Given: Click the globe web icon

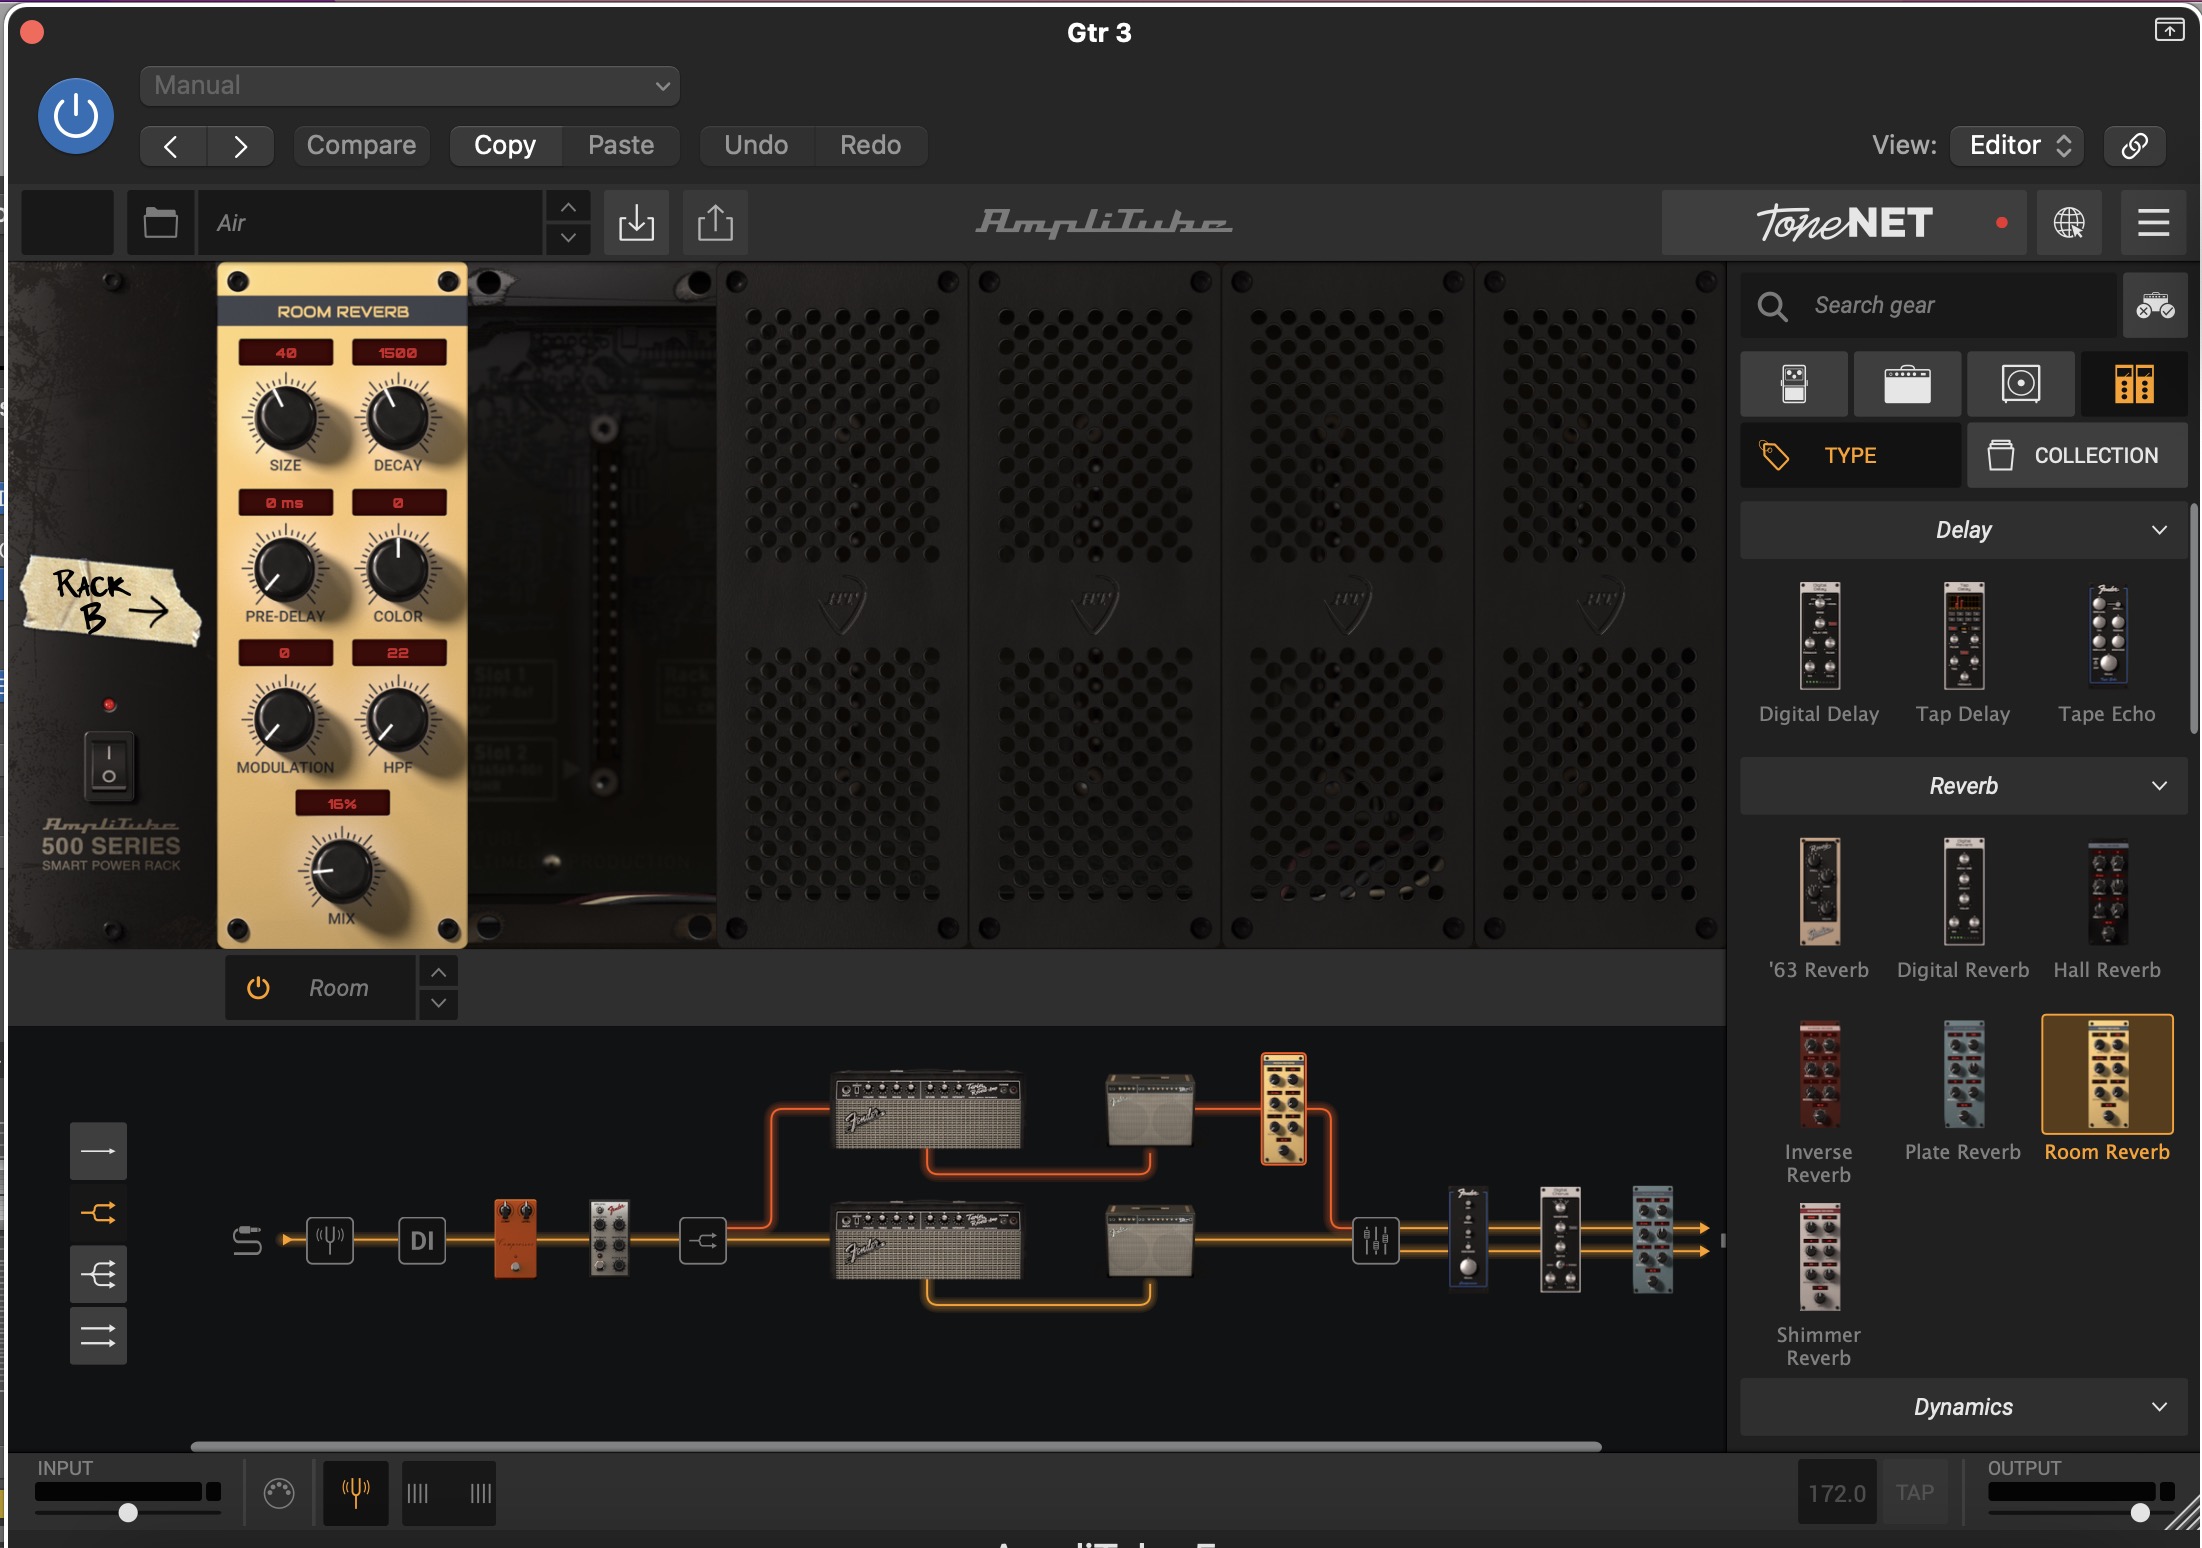Looking at the screenshot, I should 2069,222.
